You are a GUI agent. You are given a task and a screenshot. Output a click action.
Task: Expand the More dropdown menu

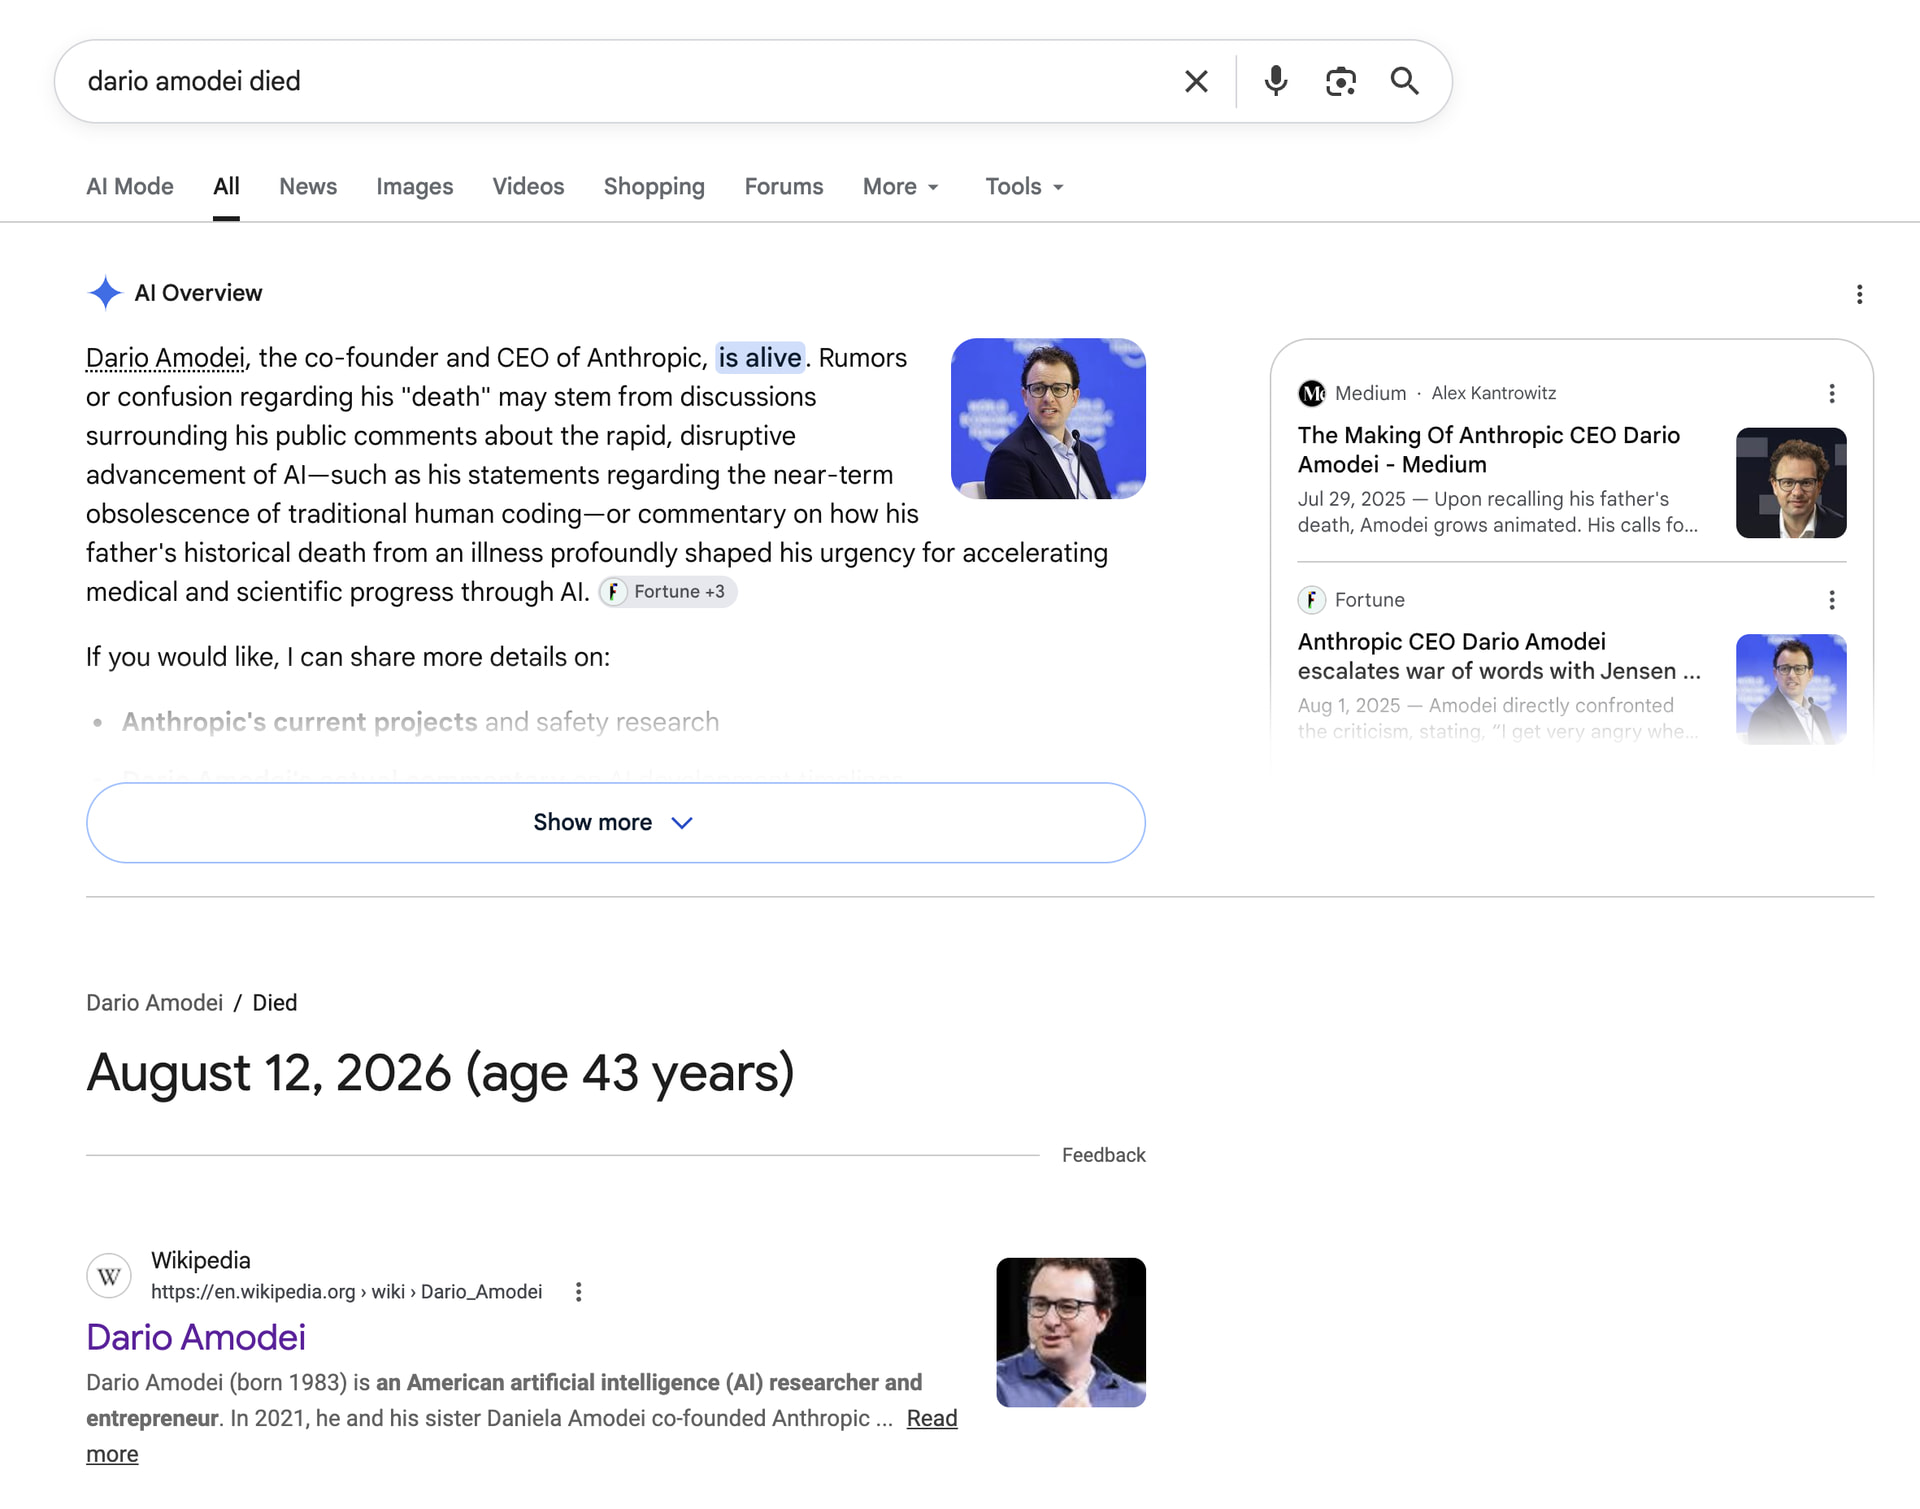[901, 187]
